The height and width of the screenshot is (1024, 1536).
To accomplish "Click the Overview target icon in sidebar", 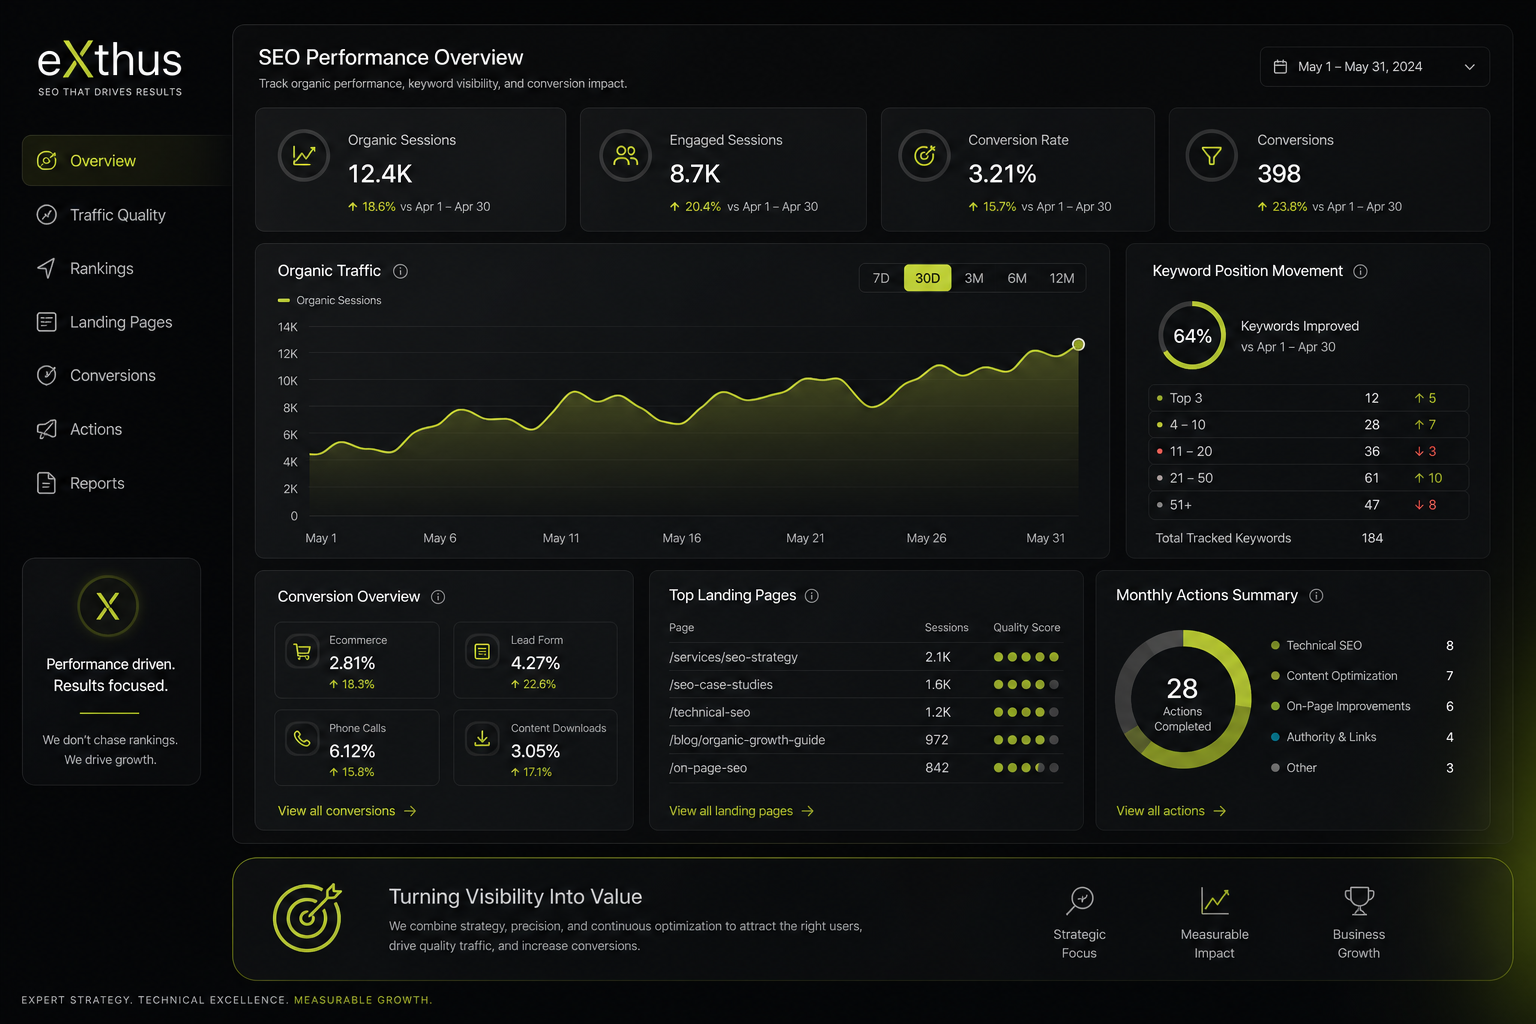I will click(x=46, y=160).
